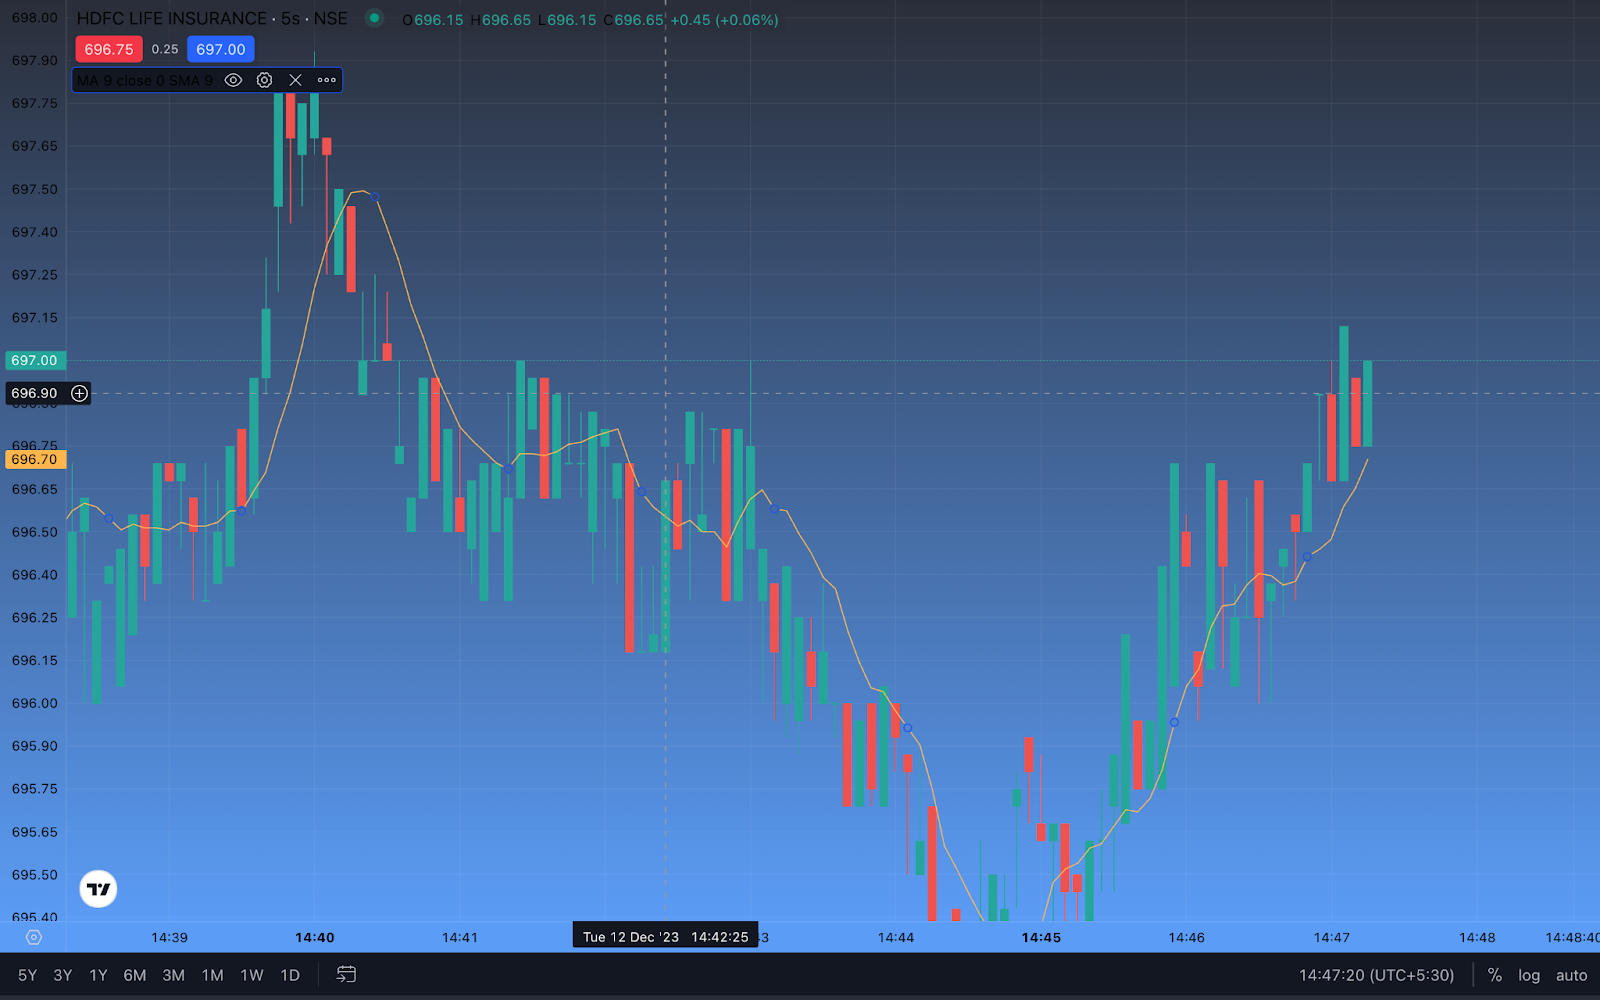Image resolution: width=1600 pixels, height=1000 pixels.
Task: Open timezone menu 14:47:20 (UTC+5:30)
Action: pyautogui.click(x=1376, y=975)
